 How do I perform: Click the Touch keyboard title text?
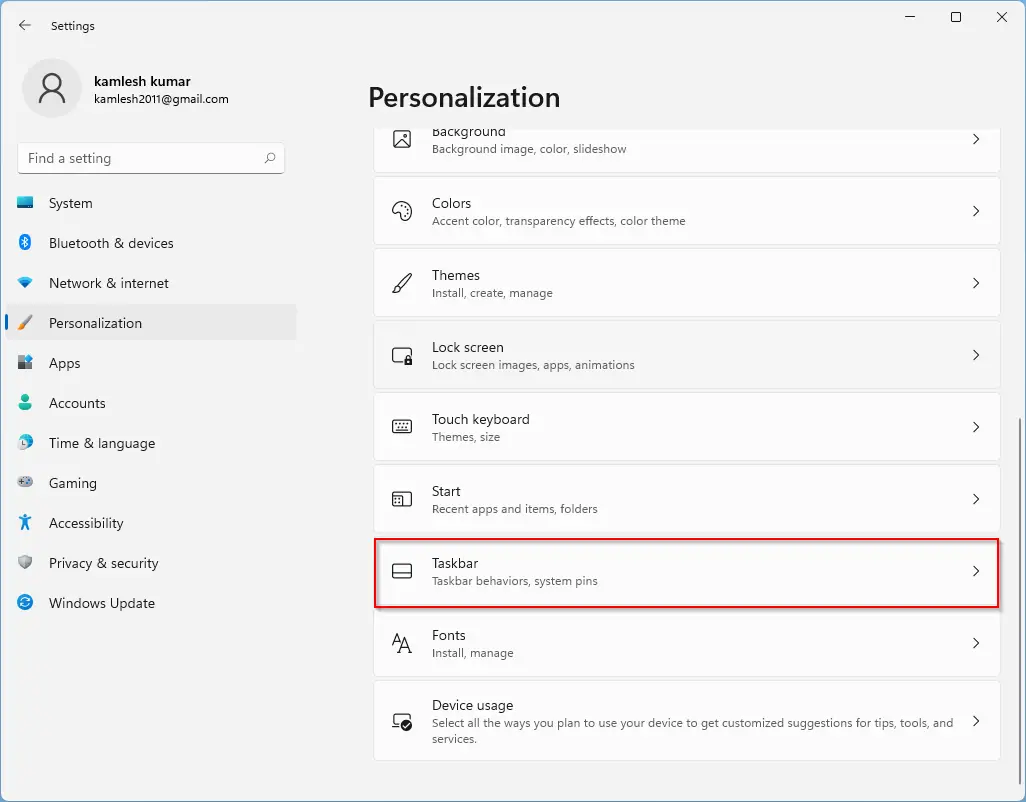click(480, 419)
